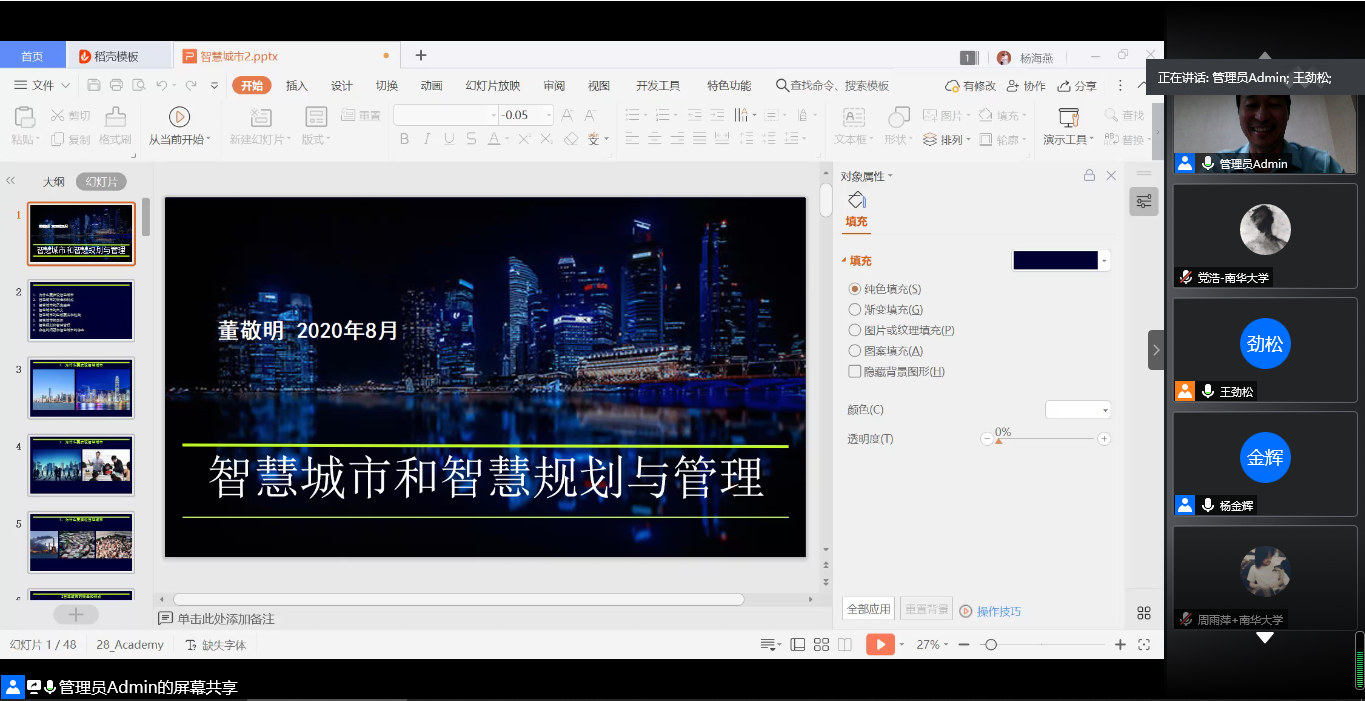Open the 27% zoom level dropdown
The height and width of the screenshot is (701, 1365).
click(x=934, y=645)
